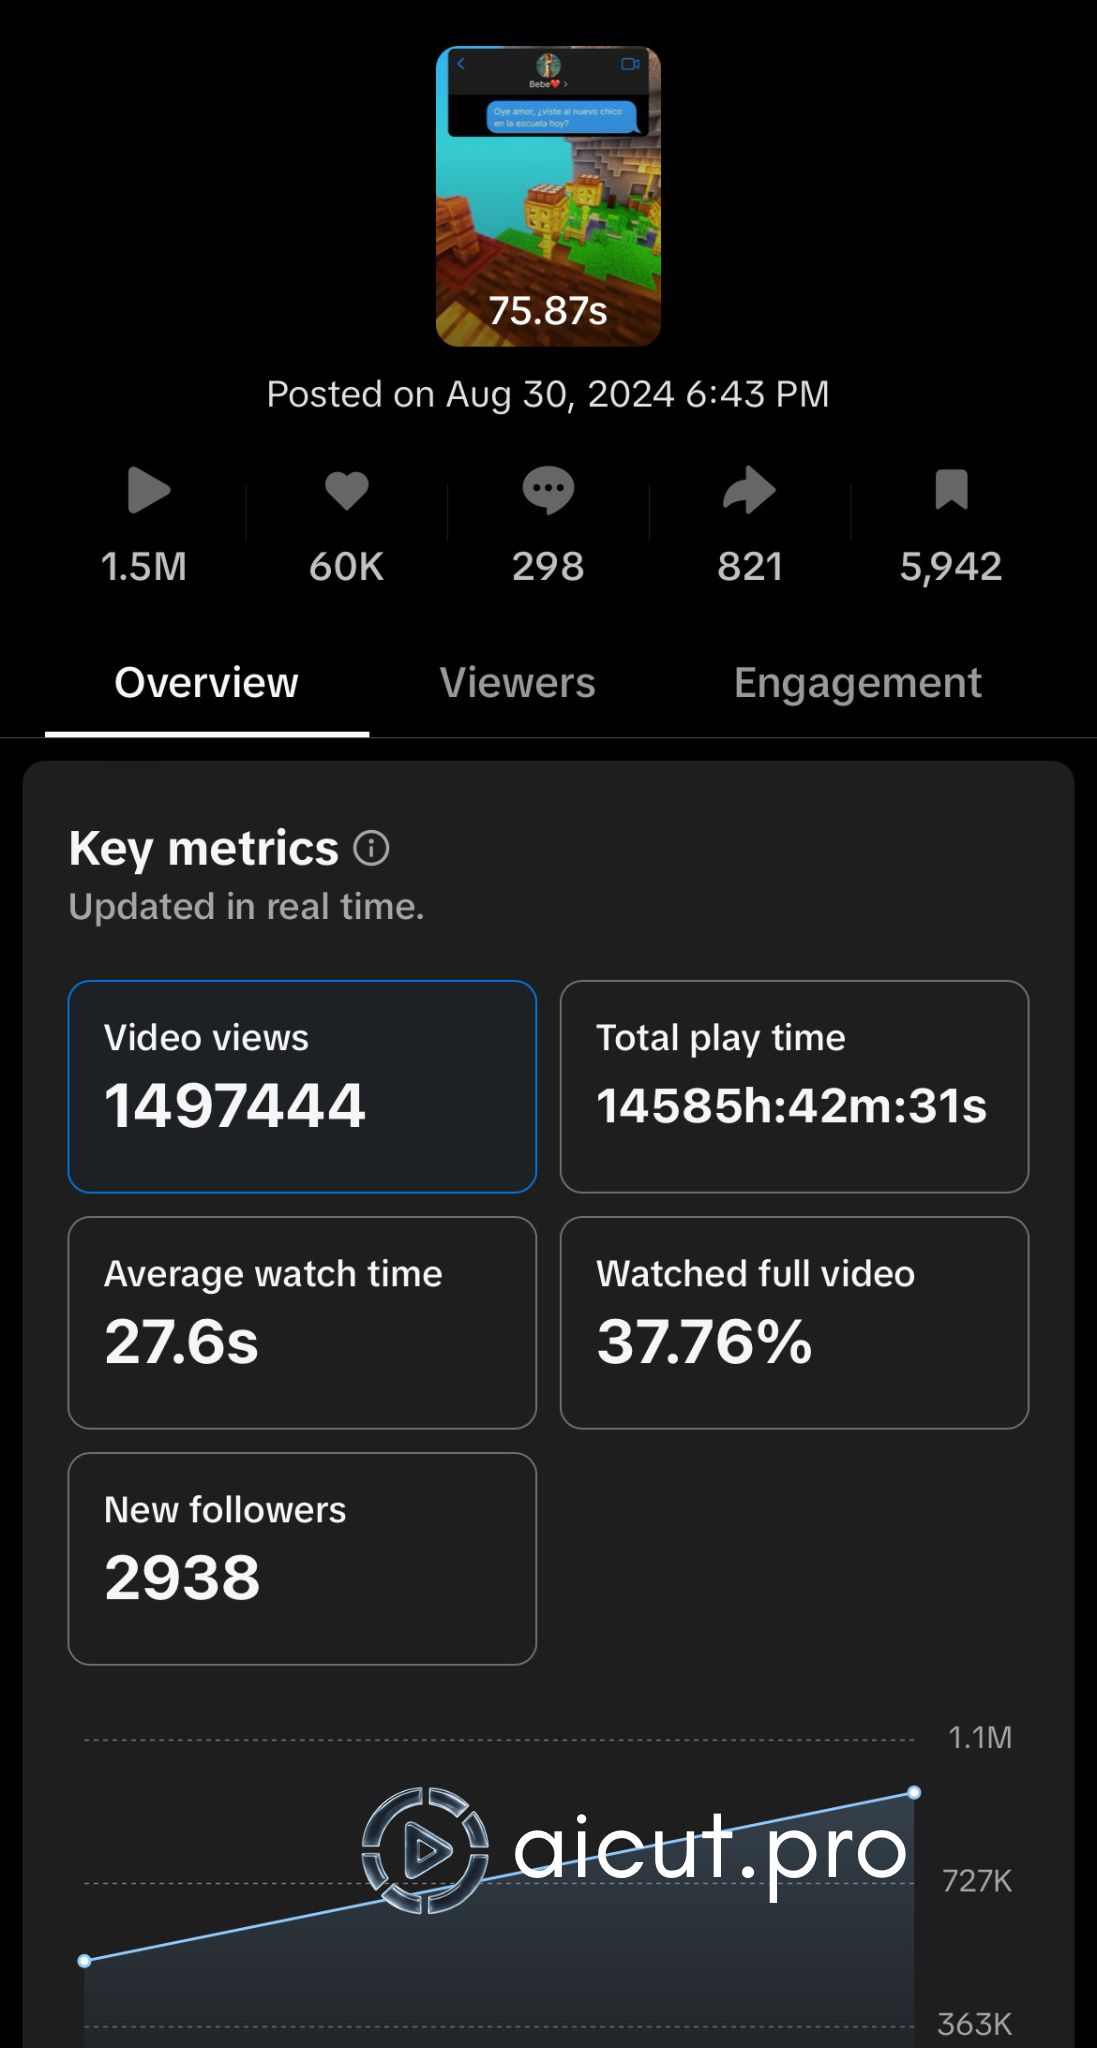Tap the heart likes icon
Viewport: 1097px width, 2048px height.
tap(347, 491)
